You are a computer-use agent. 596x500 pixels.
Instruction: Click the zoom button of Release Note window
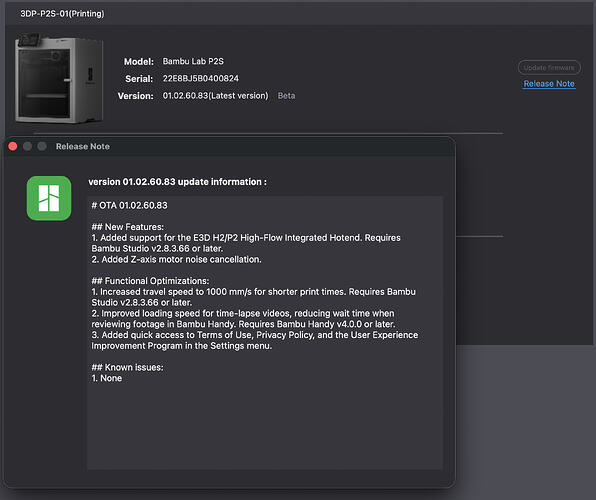42,146
